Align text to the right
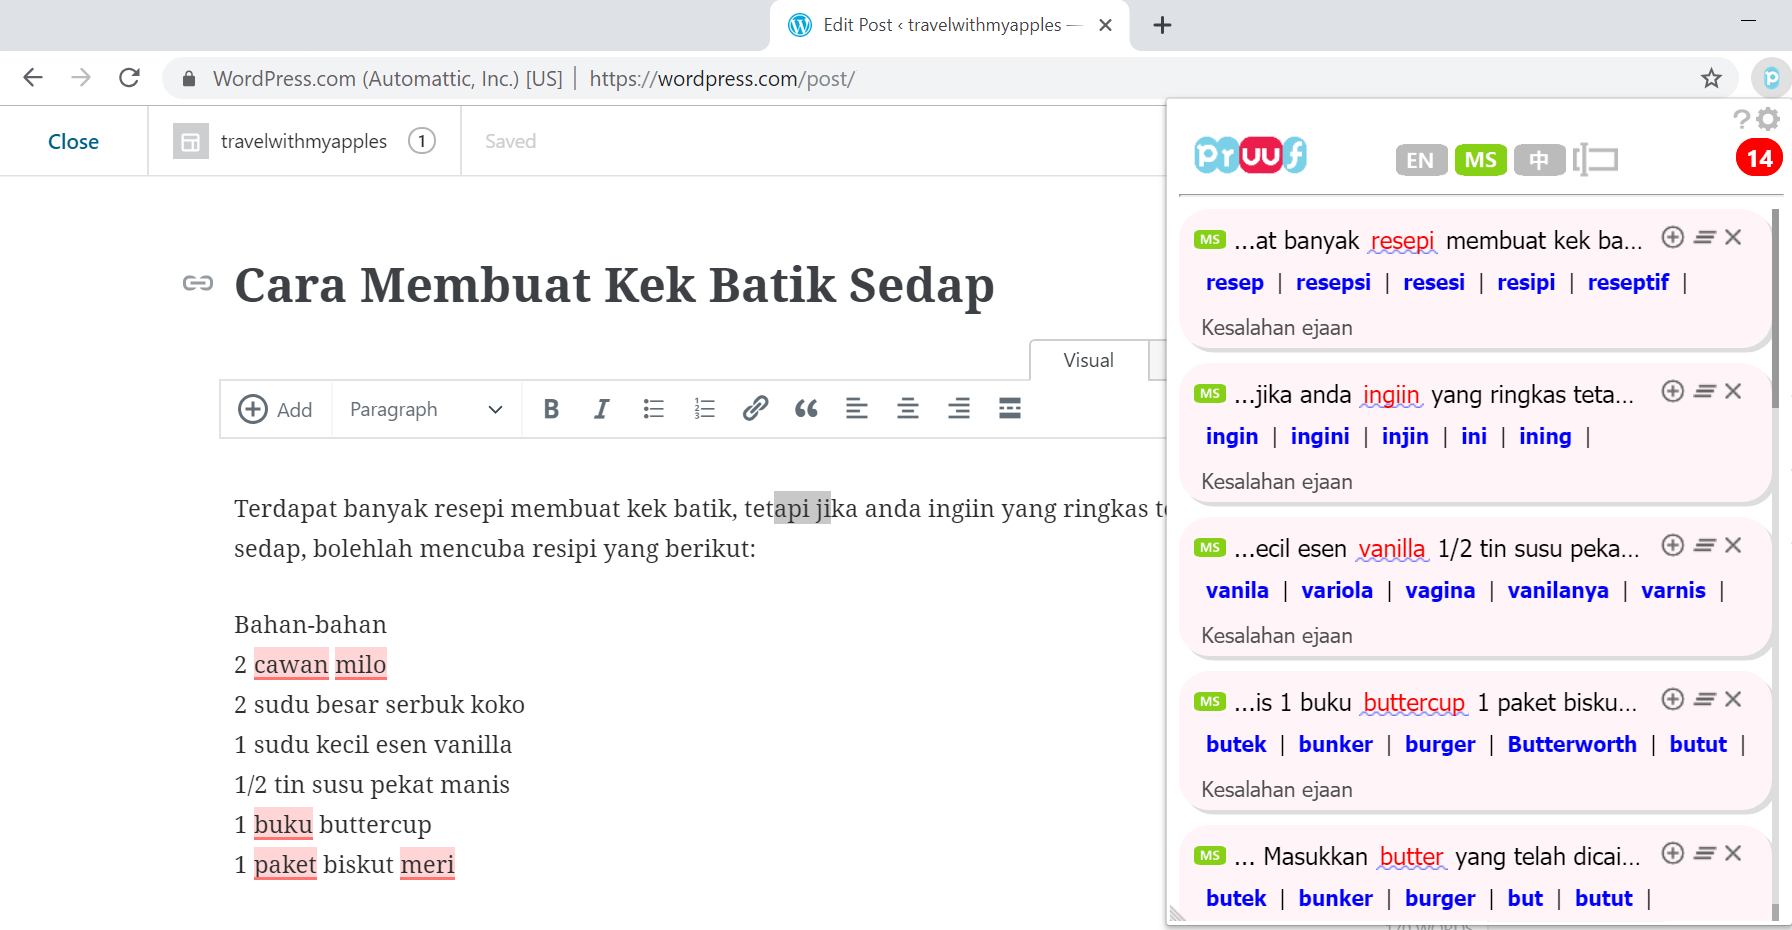Viewport: 1792px width, 930px height. pyautogui.click(x=959, y=408)
